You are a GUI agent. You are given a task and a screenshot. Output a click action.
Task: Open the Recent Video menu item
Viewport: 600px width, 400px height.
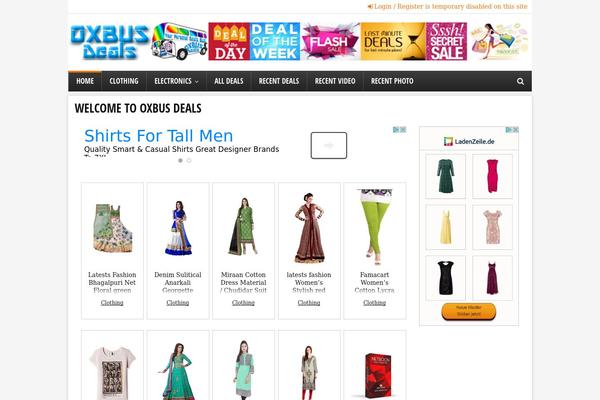(x=335, y=81)
